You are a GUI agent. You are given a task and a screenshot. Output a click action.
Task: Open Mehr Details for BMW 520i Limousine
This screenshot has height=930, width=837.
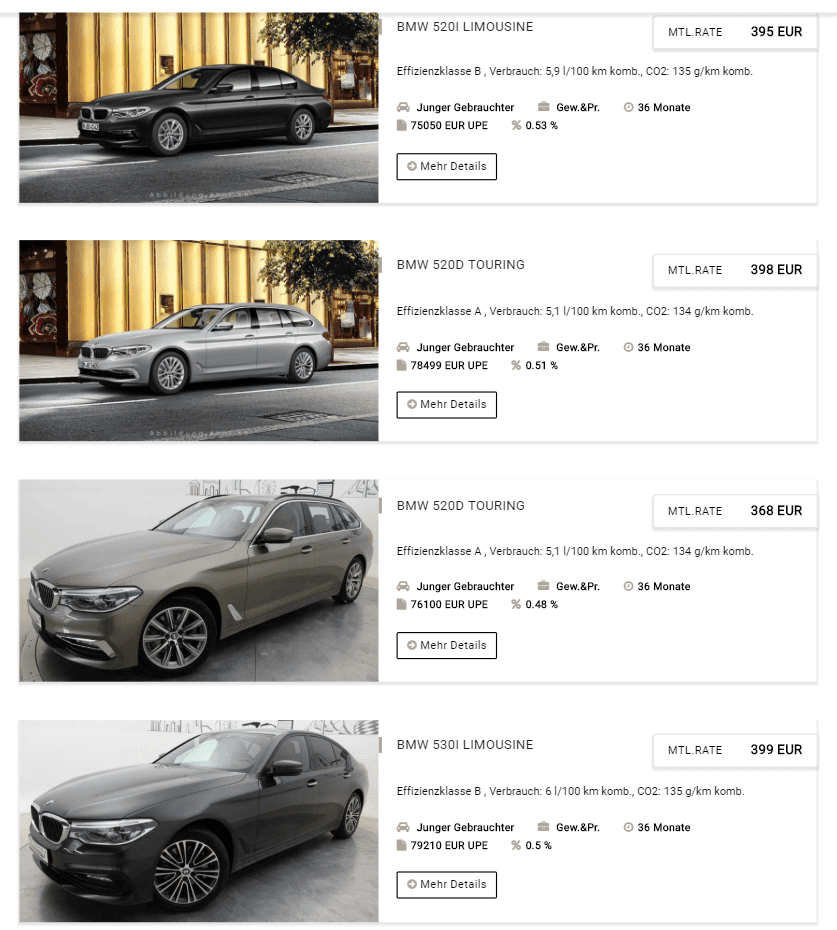point(446,167)
